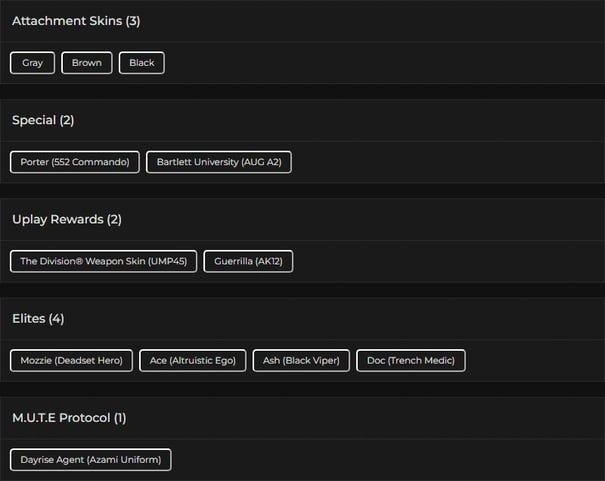Click the Uplay Rewards count (2)

pos(114,219)
